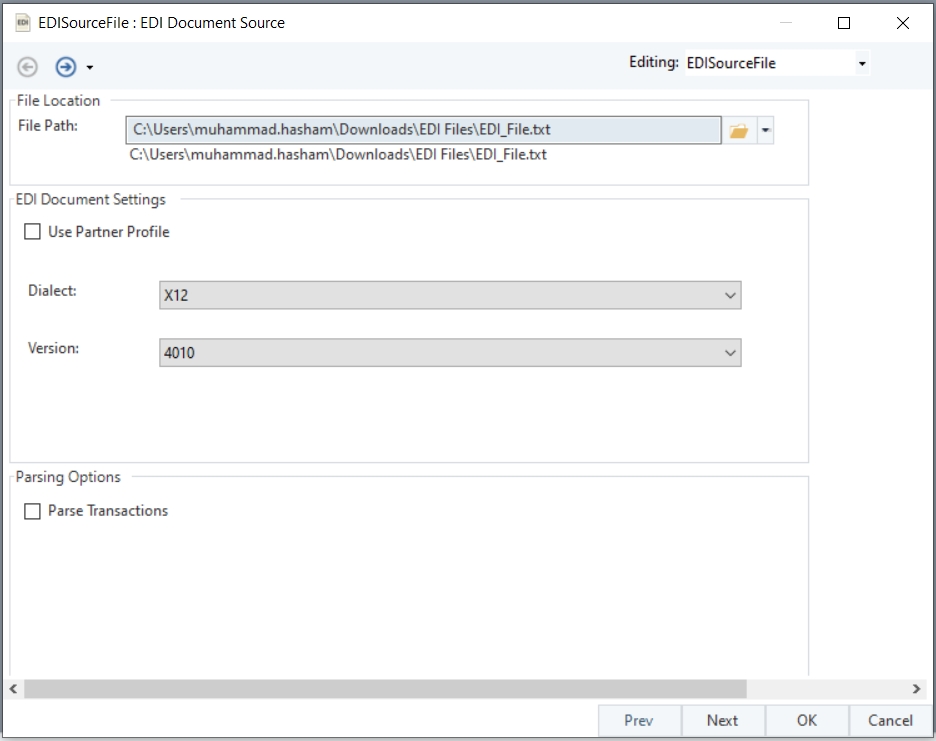Screen dimensions: 936x741
Task: Click the forward navigation arrow icon
Action: [66, 67]
